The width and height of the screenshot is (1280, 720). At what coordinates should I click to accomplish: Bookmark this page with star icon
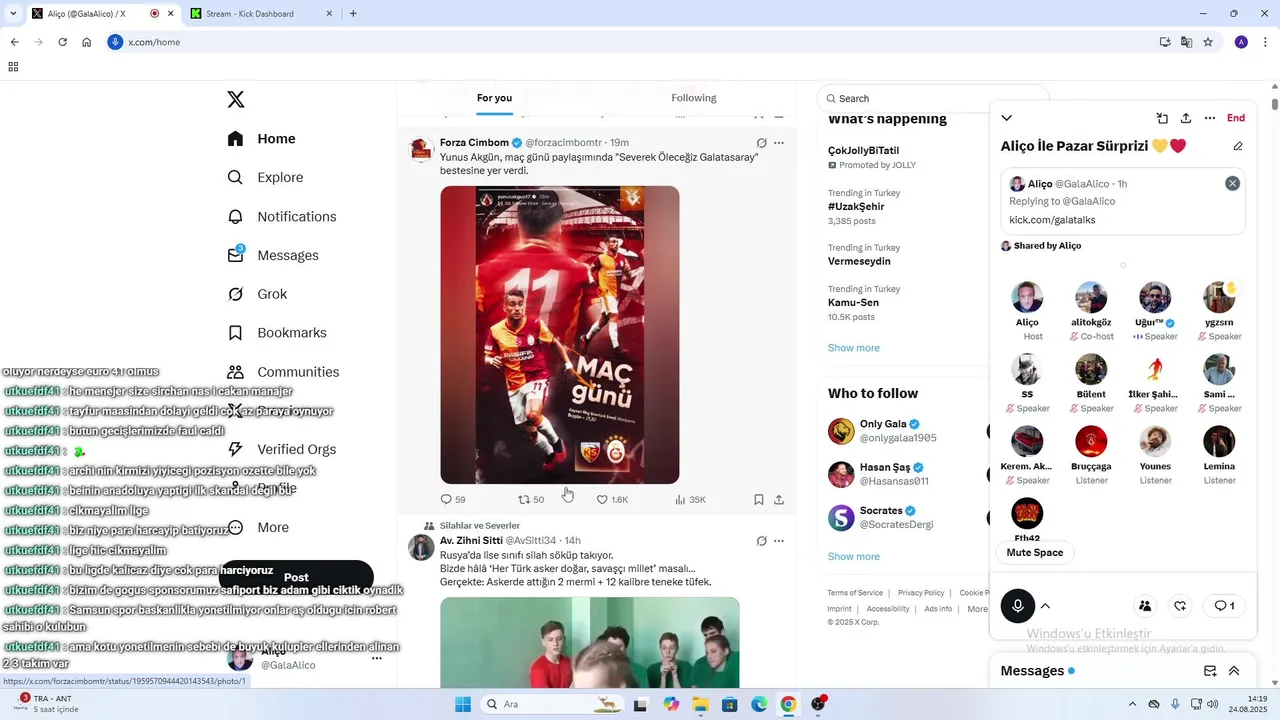click(1208, 42)
